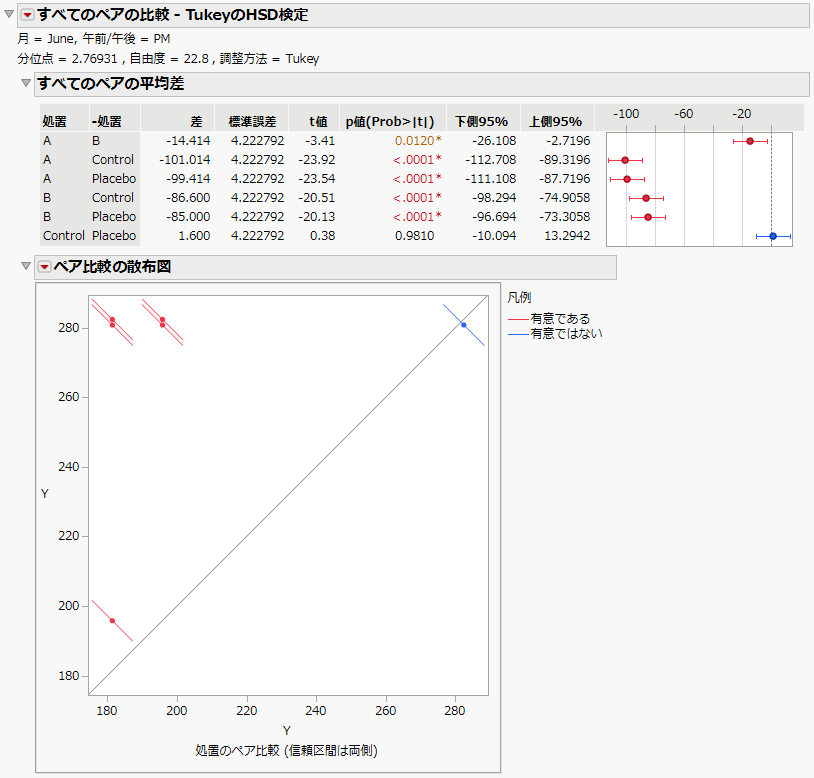Screen dimensions: 814x778
Task: Select the lone red point near Y 196
Action: [x=112, y=621]
